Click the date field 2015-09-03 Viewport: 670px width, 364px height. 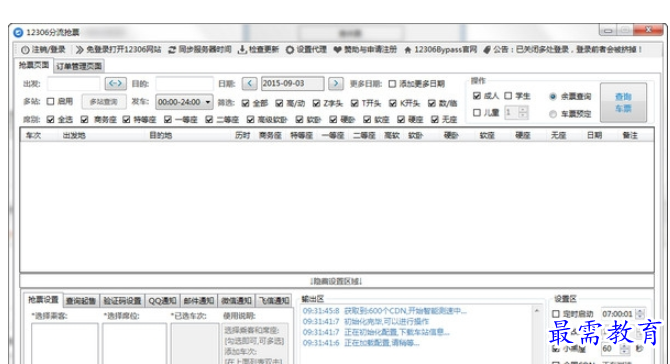(293, 83)
